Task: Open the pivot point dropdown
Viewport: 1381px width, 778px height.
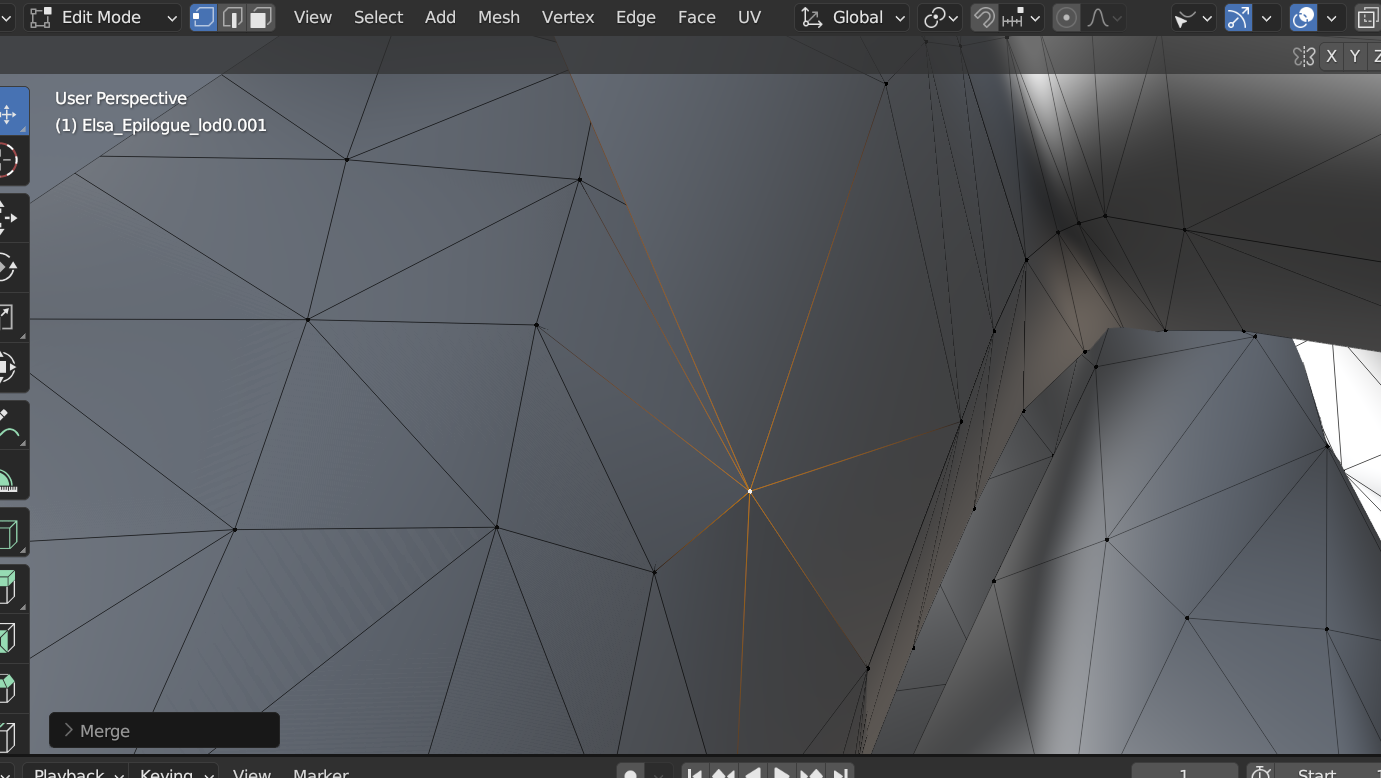Action: coord(941,17)
